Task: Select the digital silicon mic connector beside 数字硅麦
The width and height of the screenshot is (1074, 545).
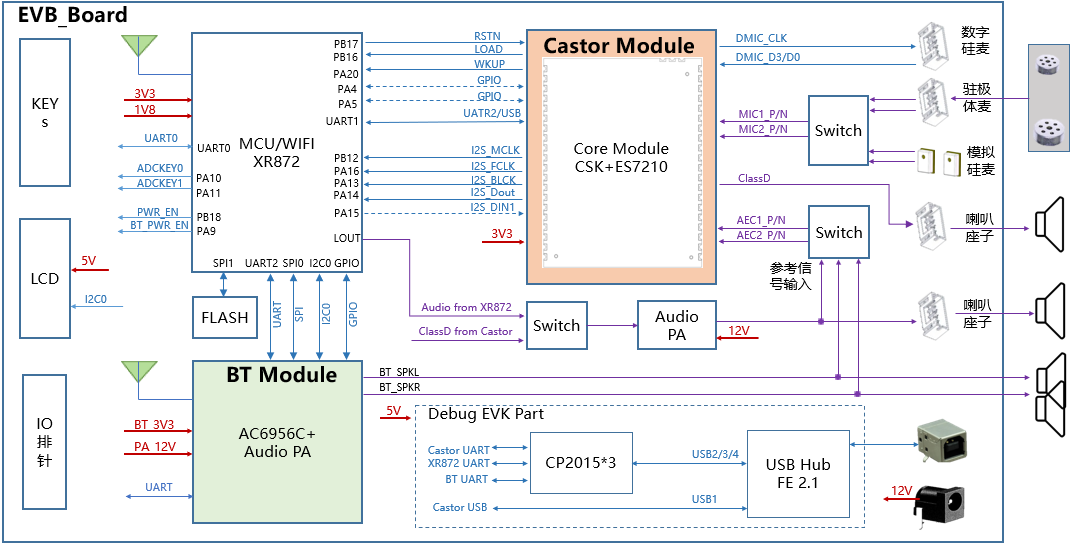Action: click(x=935, y=47)
